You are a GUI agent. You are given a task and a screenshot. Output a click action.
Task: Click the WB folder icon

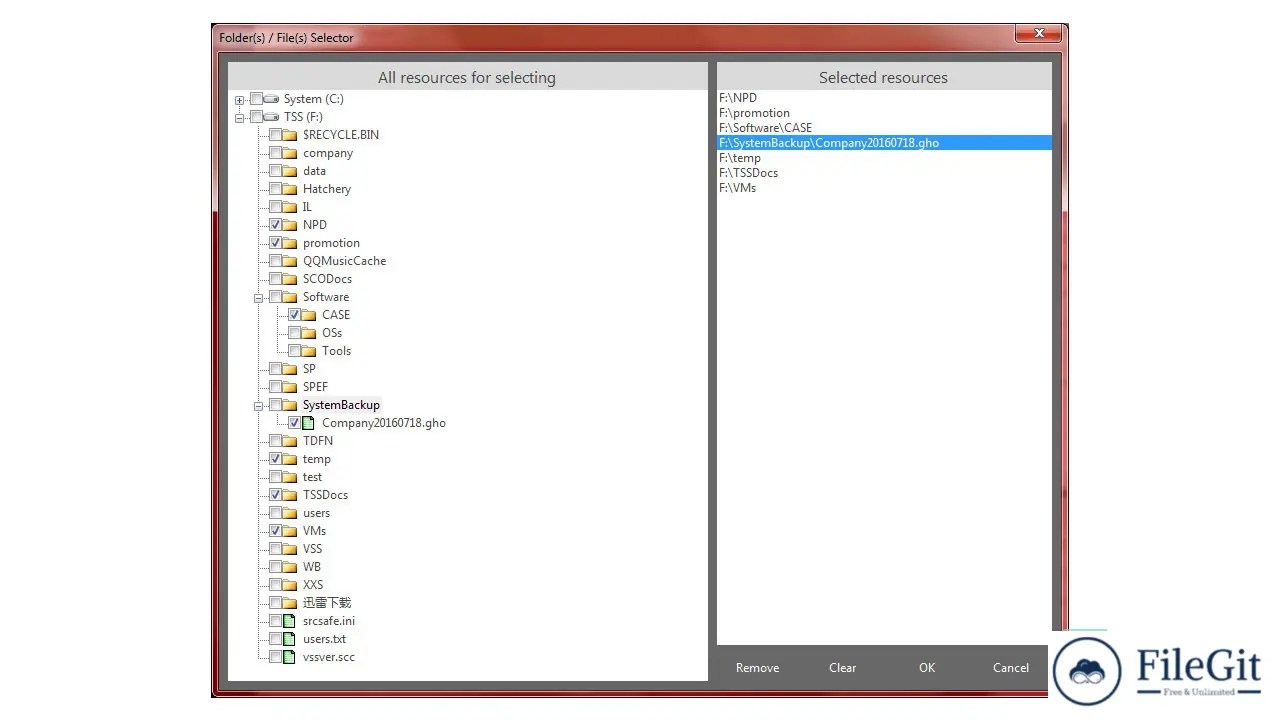click(290, 567)
